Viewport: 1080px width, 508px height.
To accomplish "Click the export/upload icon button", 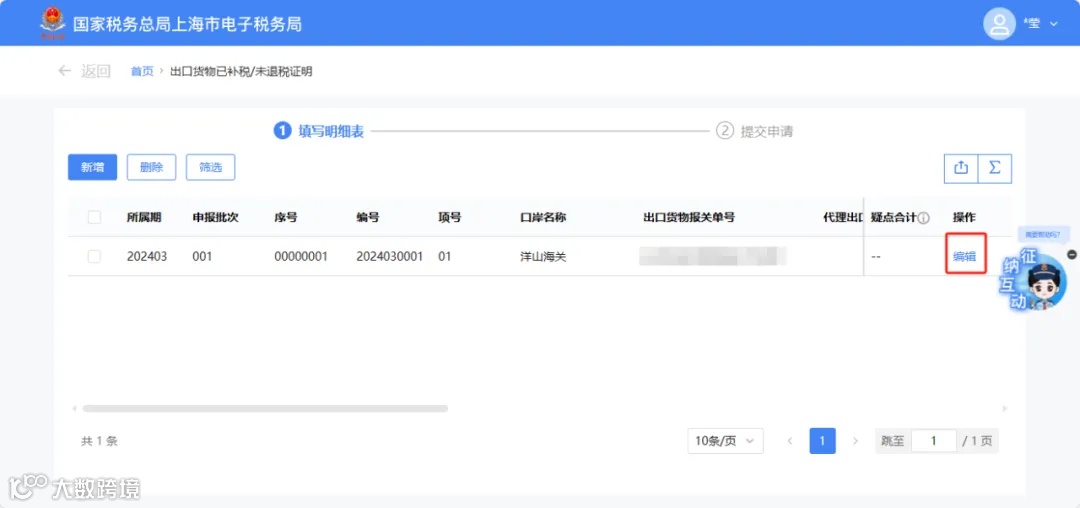I will tap(961, 168).
